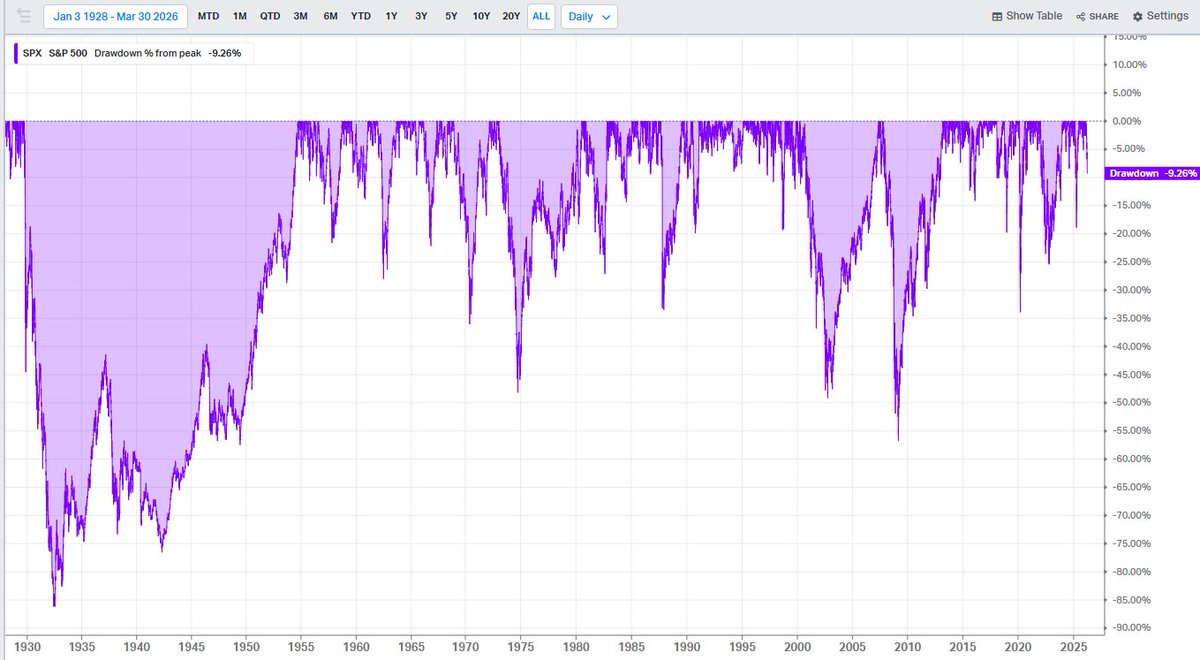Select the 10Y time range
The image size is (1200, 660).
point(481,17)
